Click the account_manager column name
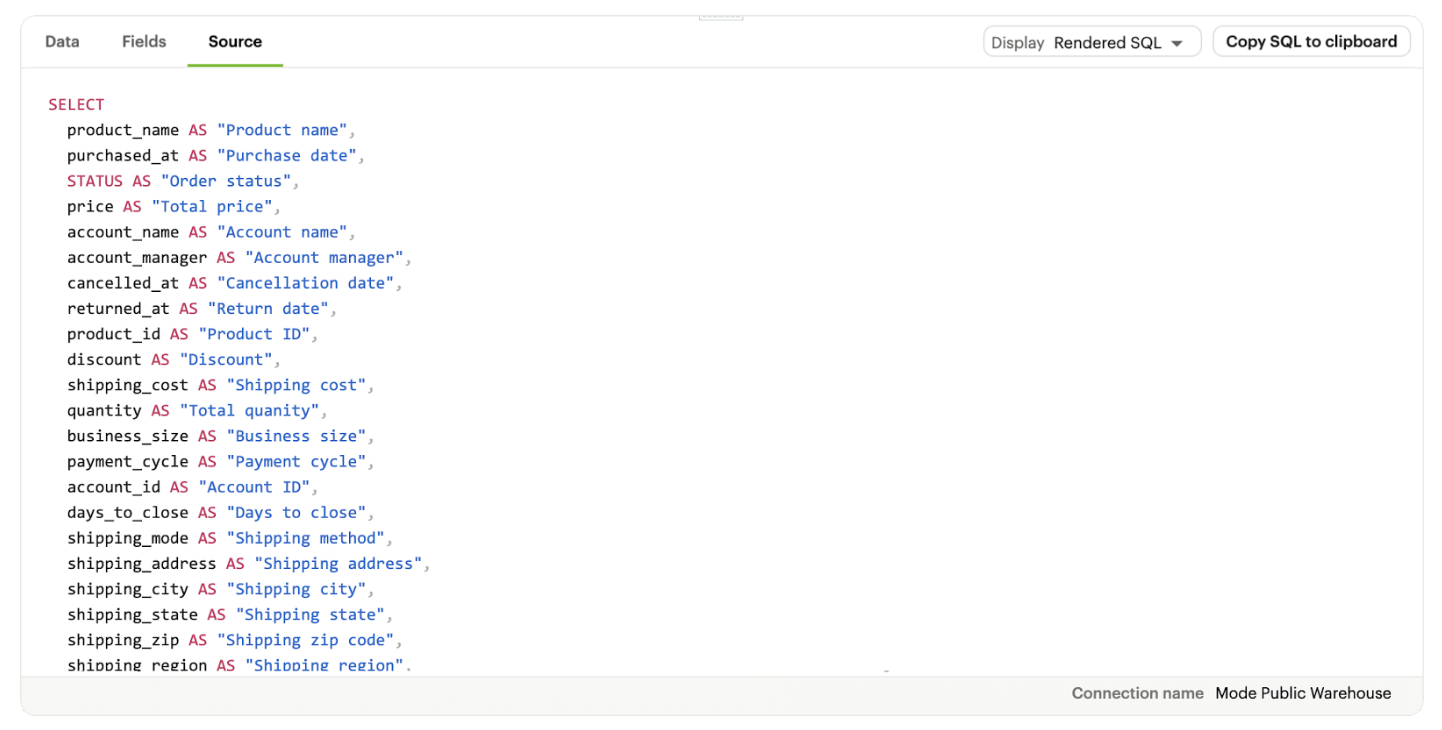Image resolution: width=1442 pixels, height=730 pixels. [137, 258]
